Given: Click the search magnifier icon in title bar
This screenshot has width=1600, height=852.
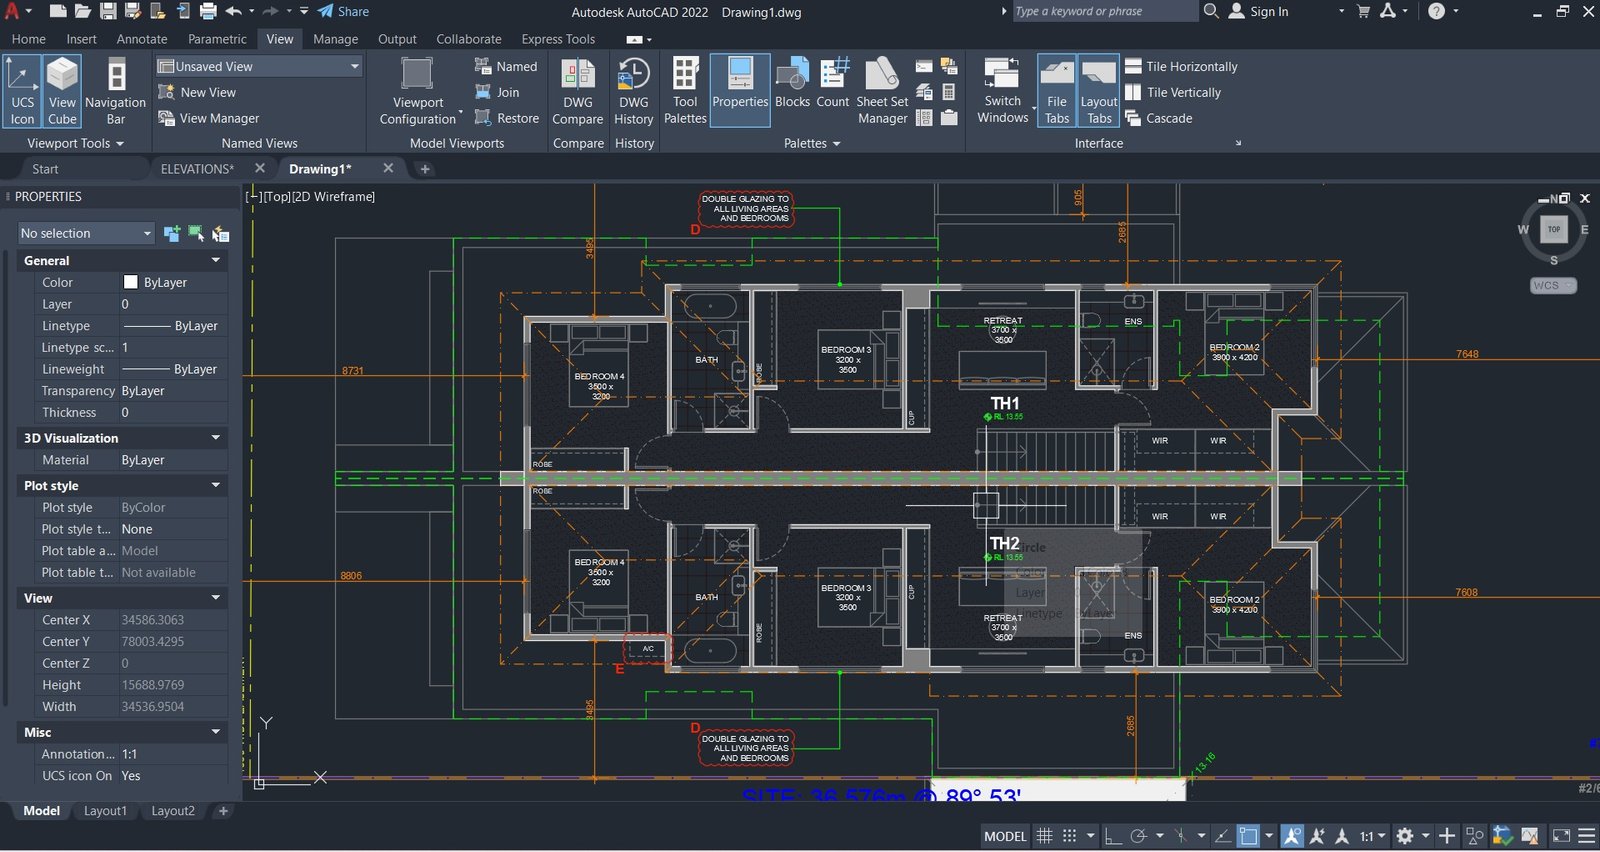Looking at the screenshot, I should pos(1210,11).
